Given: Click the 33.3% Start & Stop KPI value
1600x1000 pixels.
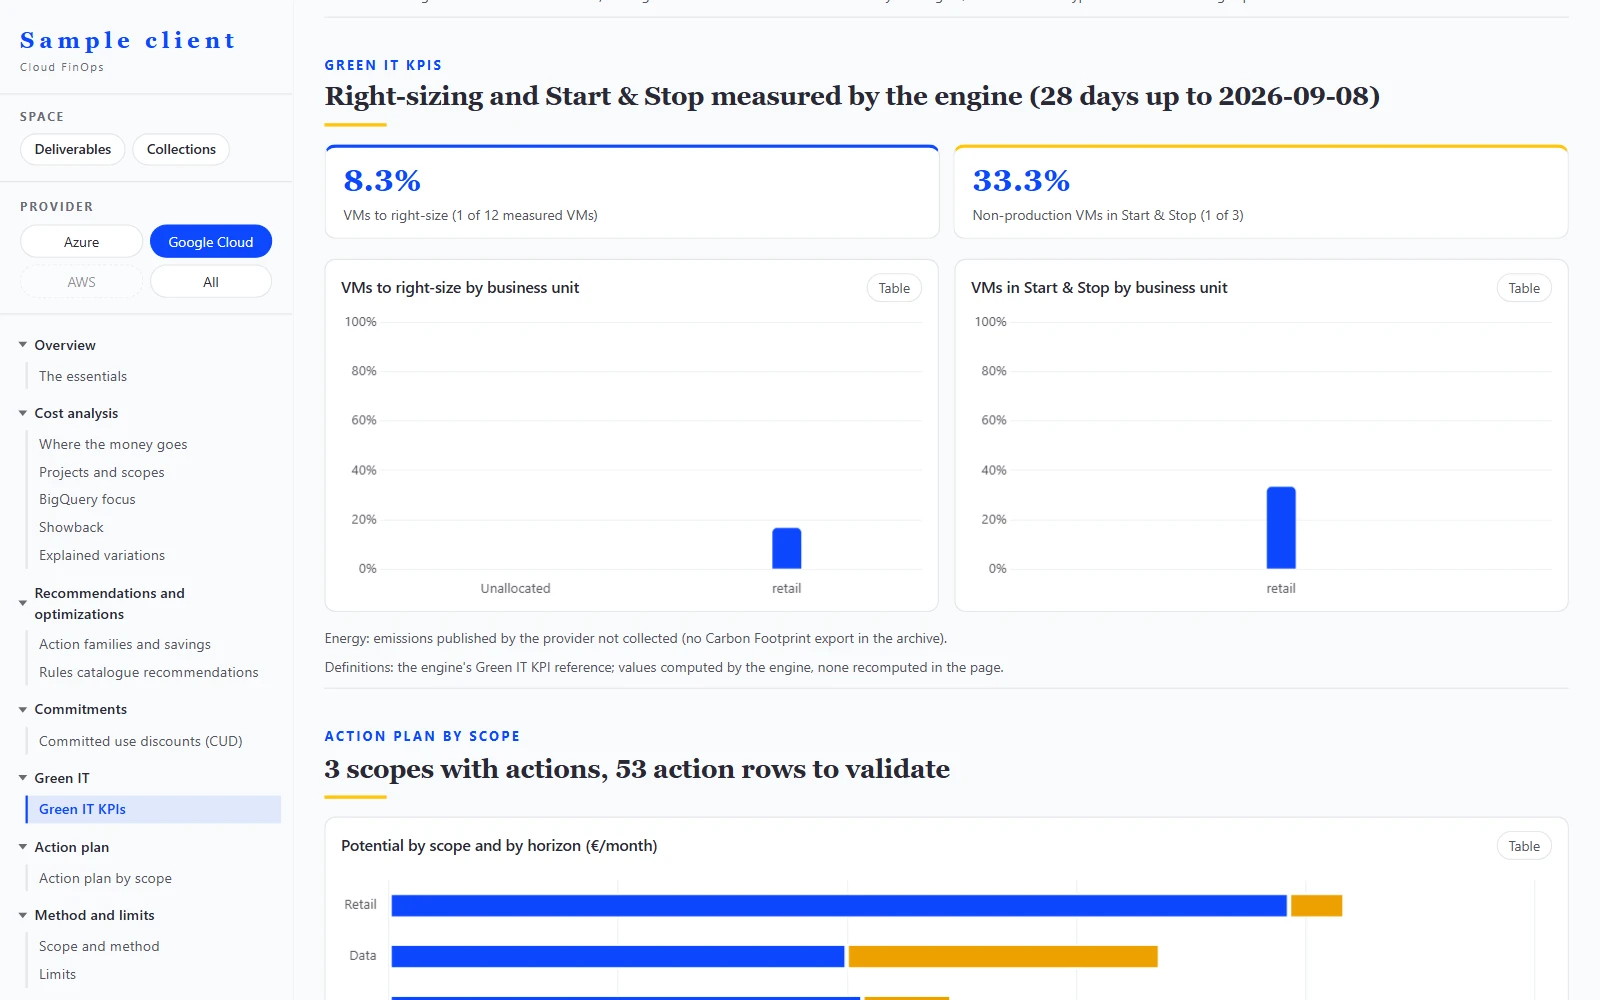Looking at the screenshot, I should click(1021, 181).
